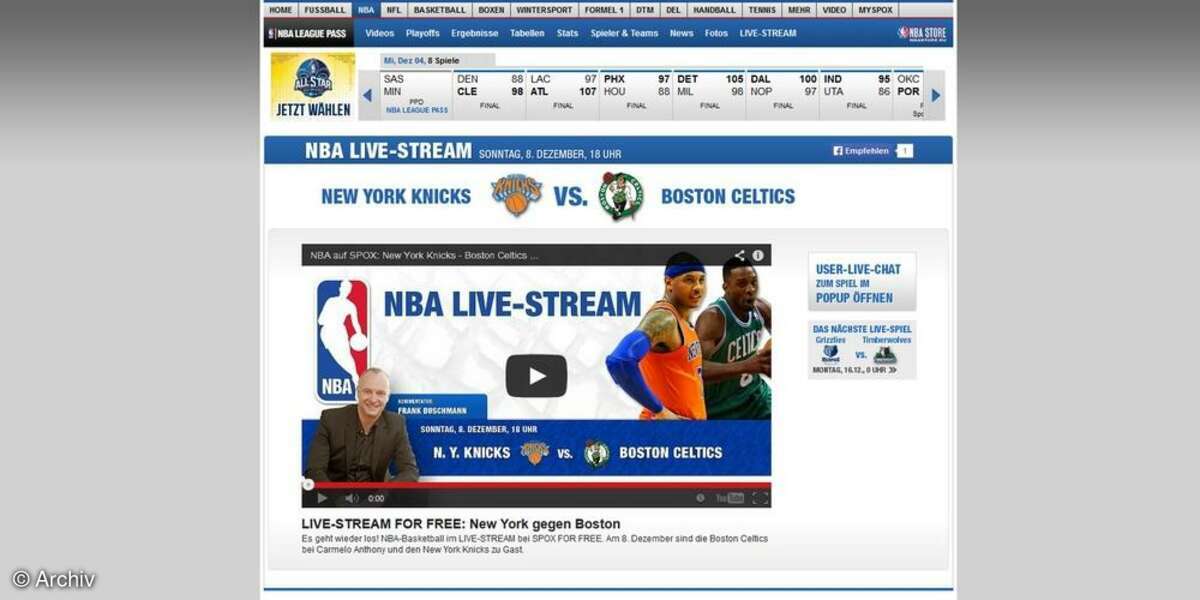Expand the MEHR menu tab
This screenshot has height=600, width=1200.
pyautogui.click(x=799, y=10)
